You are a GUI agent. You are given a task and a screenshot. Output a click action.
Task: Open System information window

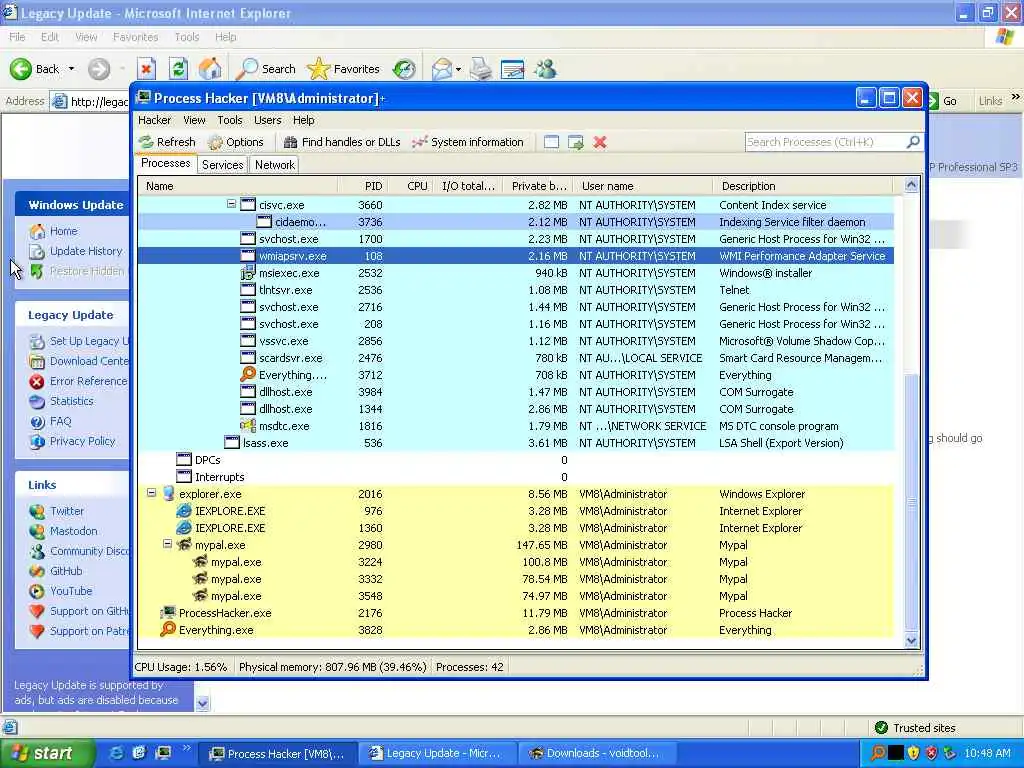coord(468,142)
